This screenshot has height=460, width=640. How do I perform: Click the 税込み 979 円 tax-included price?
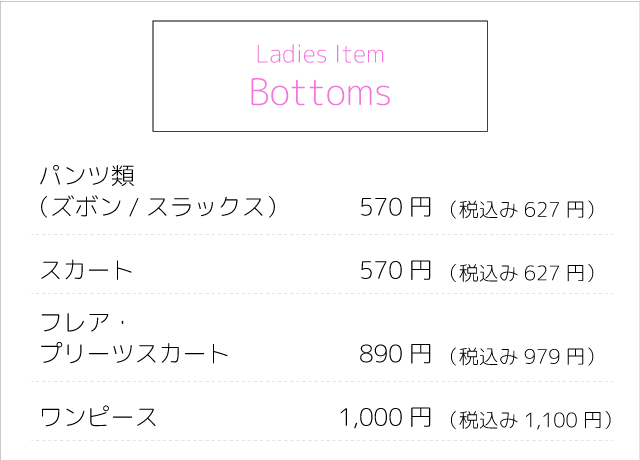pyautogui.click(x=523, y=356)
